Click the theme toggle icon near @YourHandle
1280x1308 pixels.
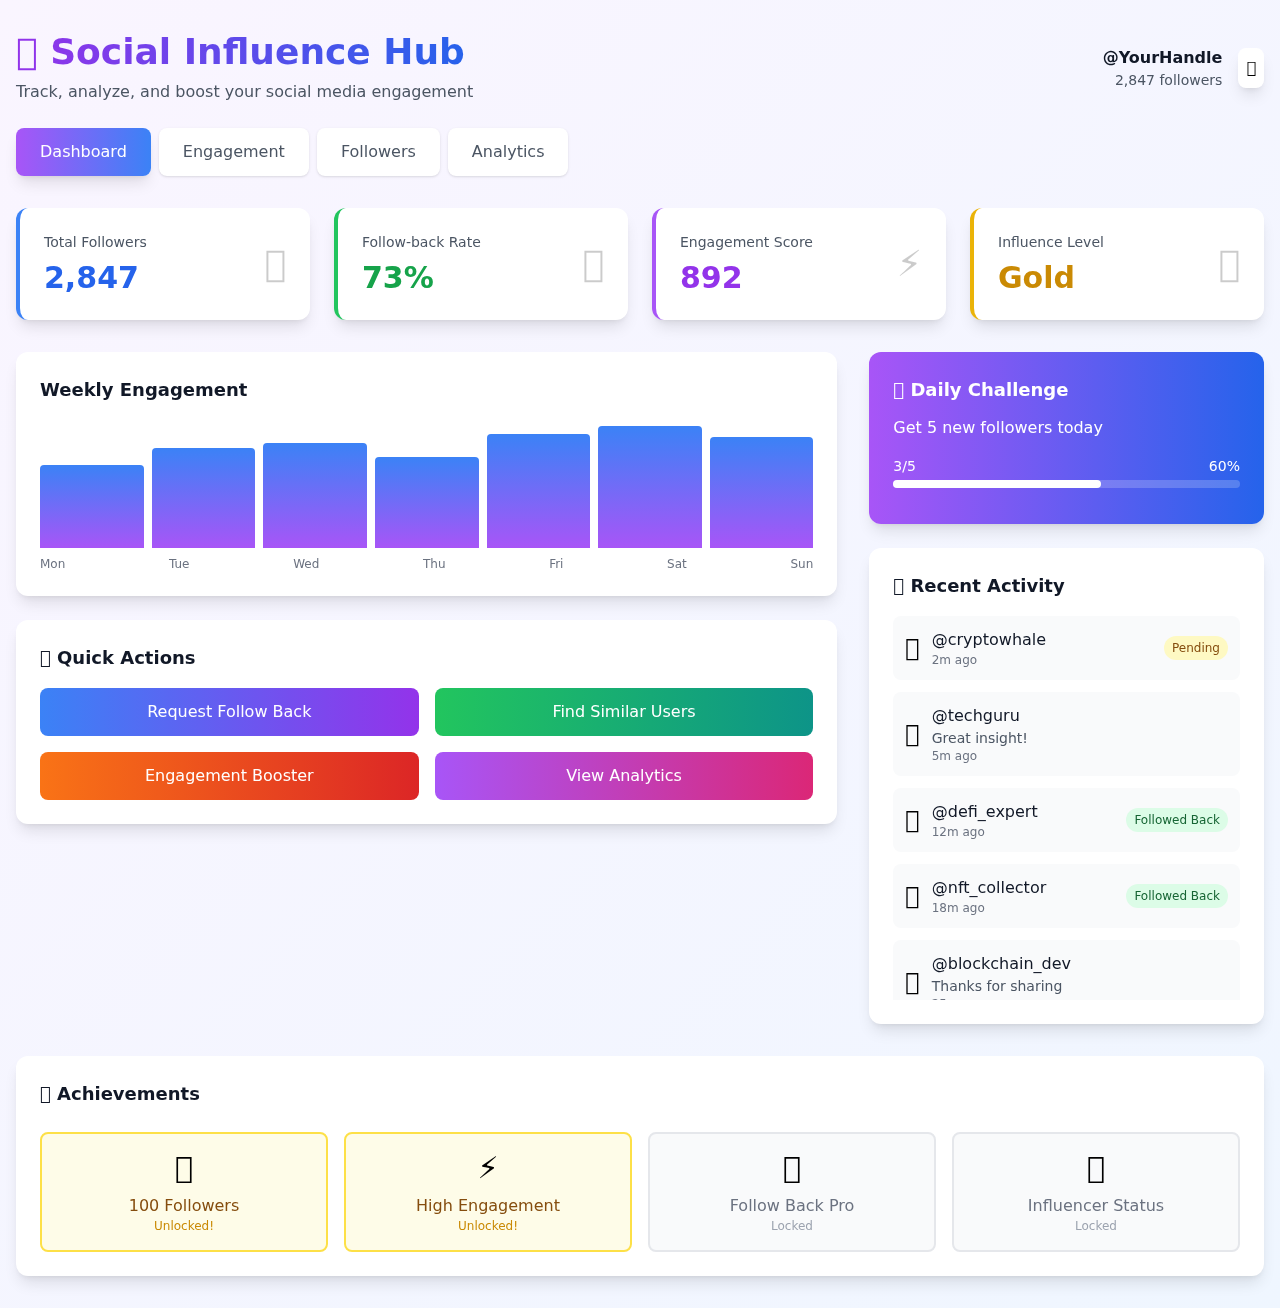pyautogui.click(x=1250, y=68)
